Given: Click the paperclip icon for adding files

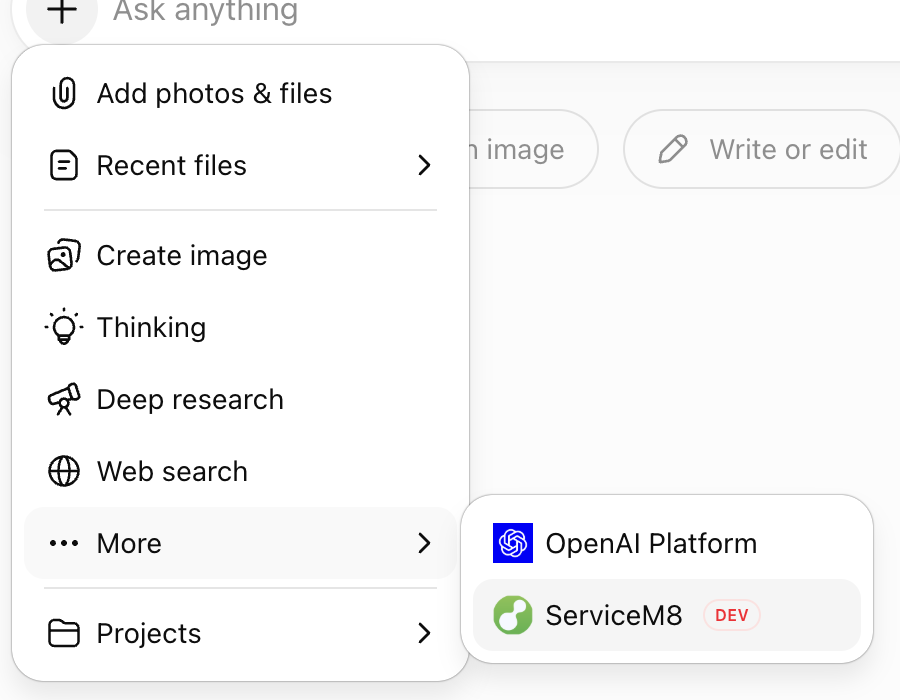Looking at the screenshot, I should click(x=64, y=93).
